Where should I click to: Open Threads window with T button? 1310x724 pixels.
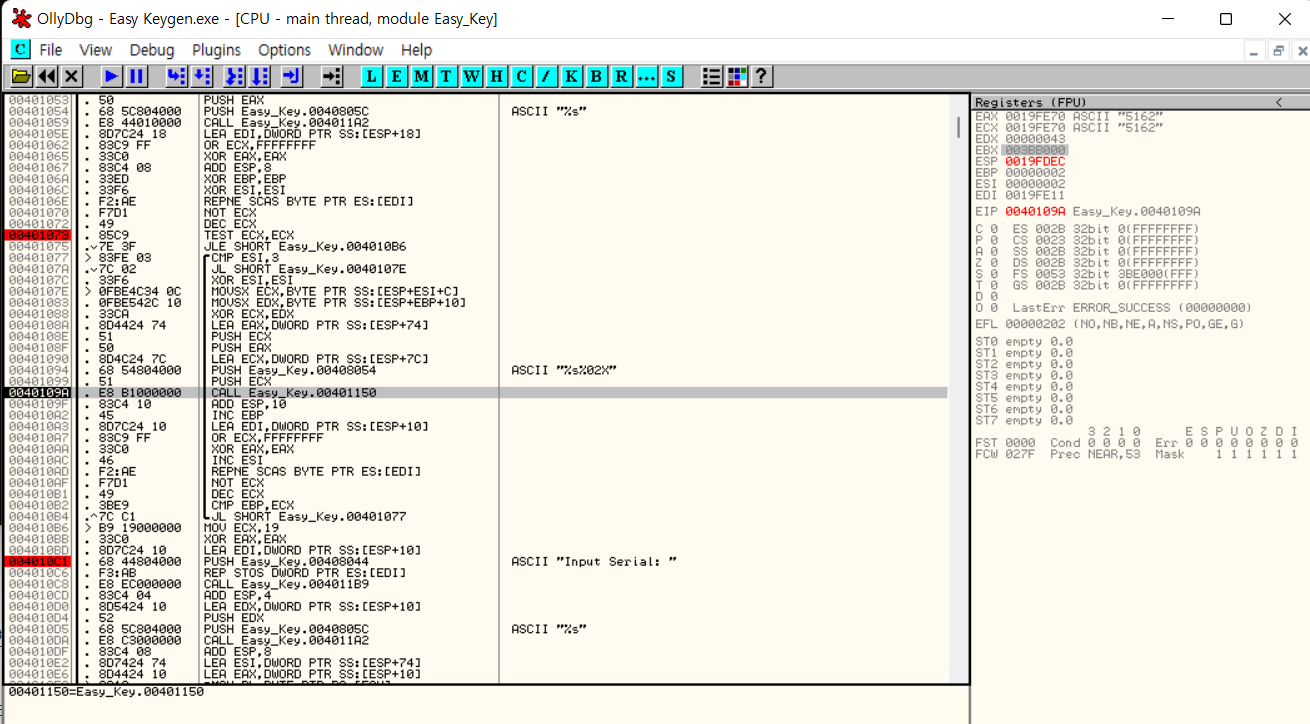pos(447,76)
